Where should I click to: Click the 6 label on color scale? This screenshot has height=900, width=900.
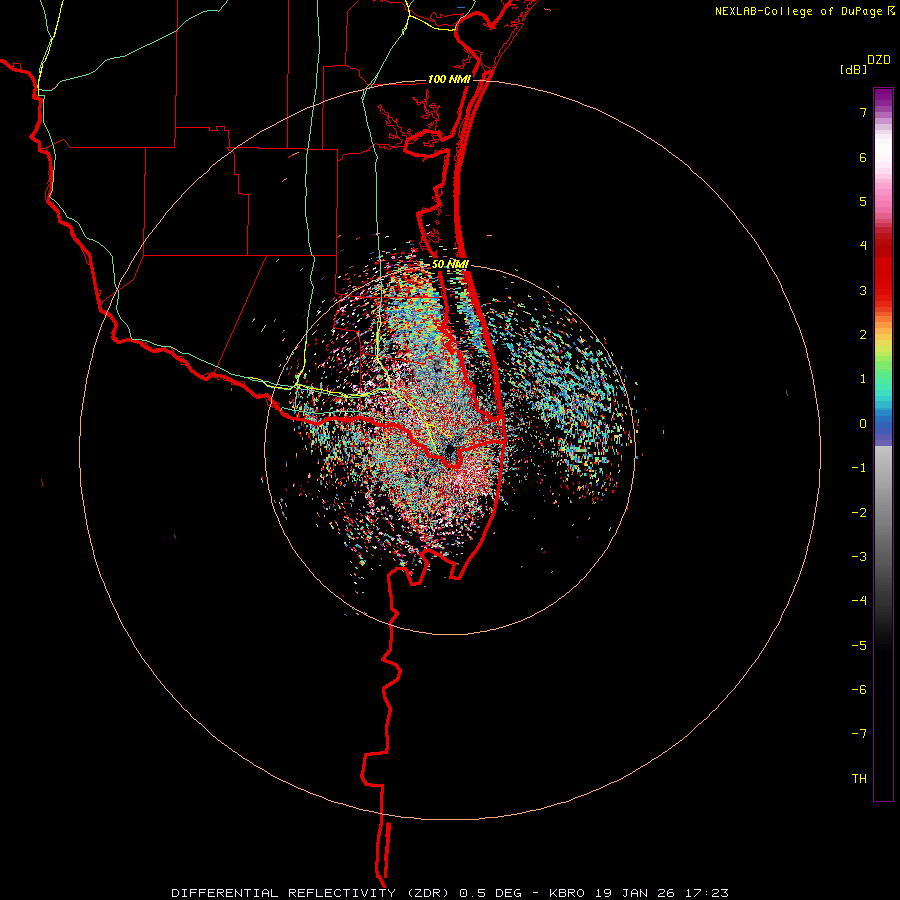(863, 157)
